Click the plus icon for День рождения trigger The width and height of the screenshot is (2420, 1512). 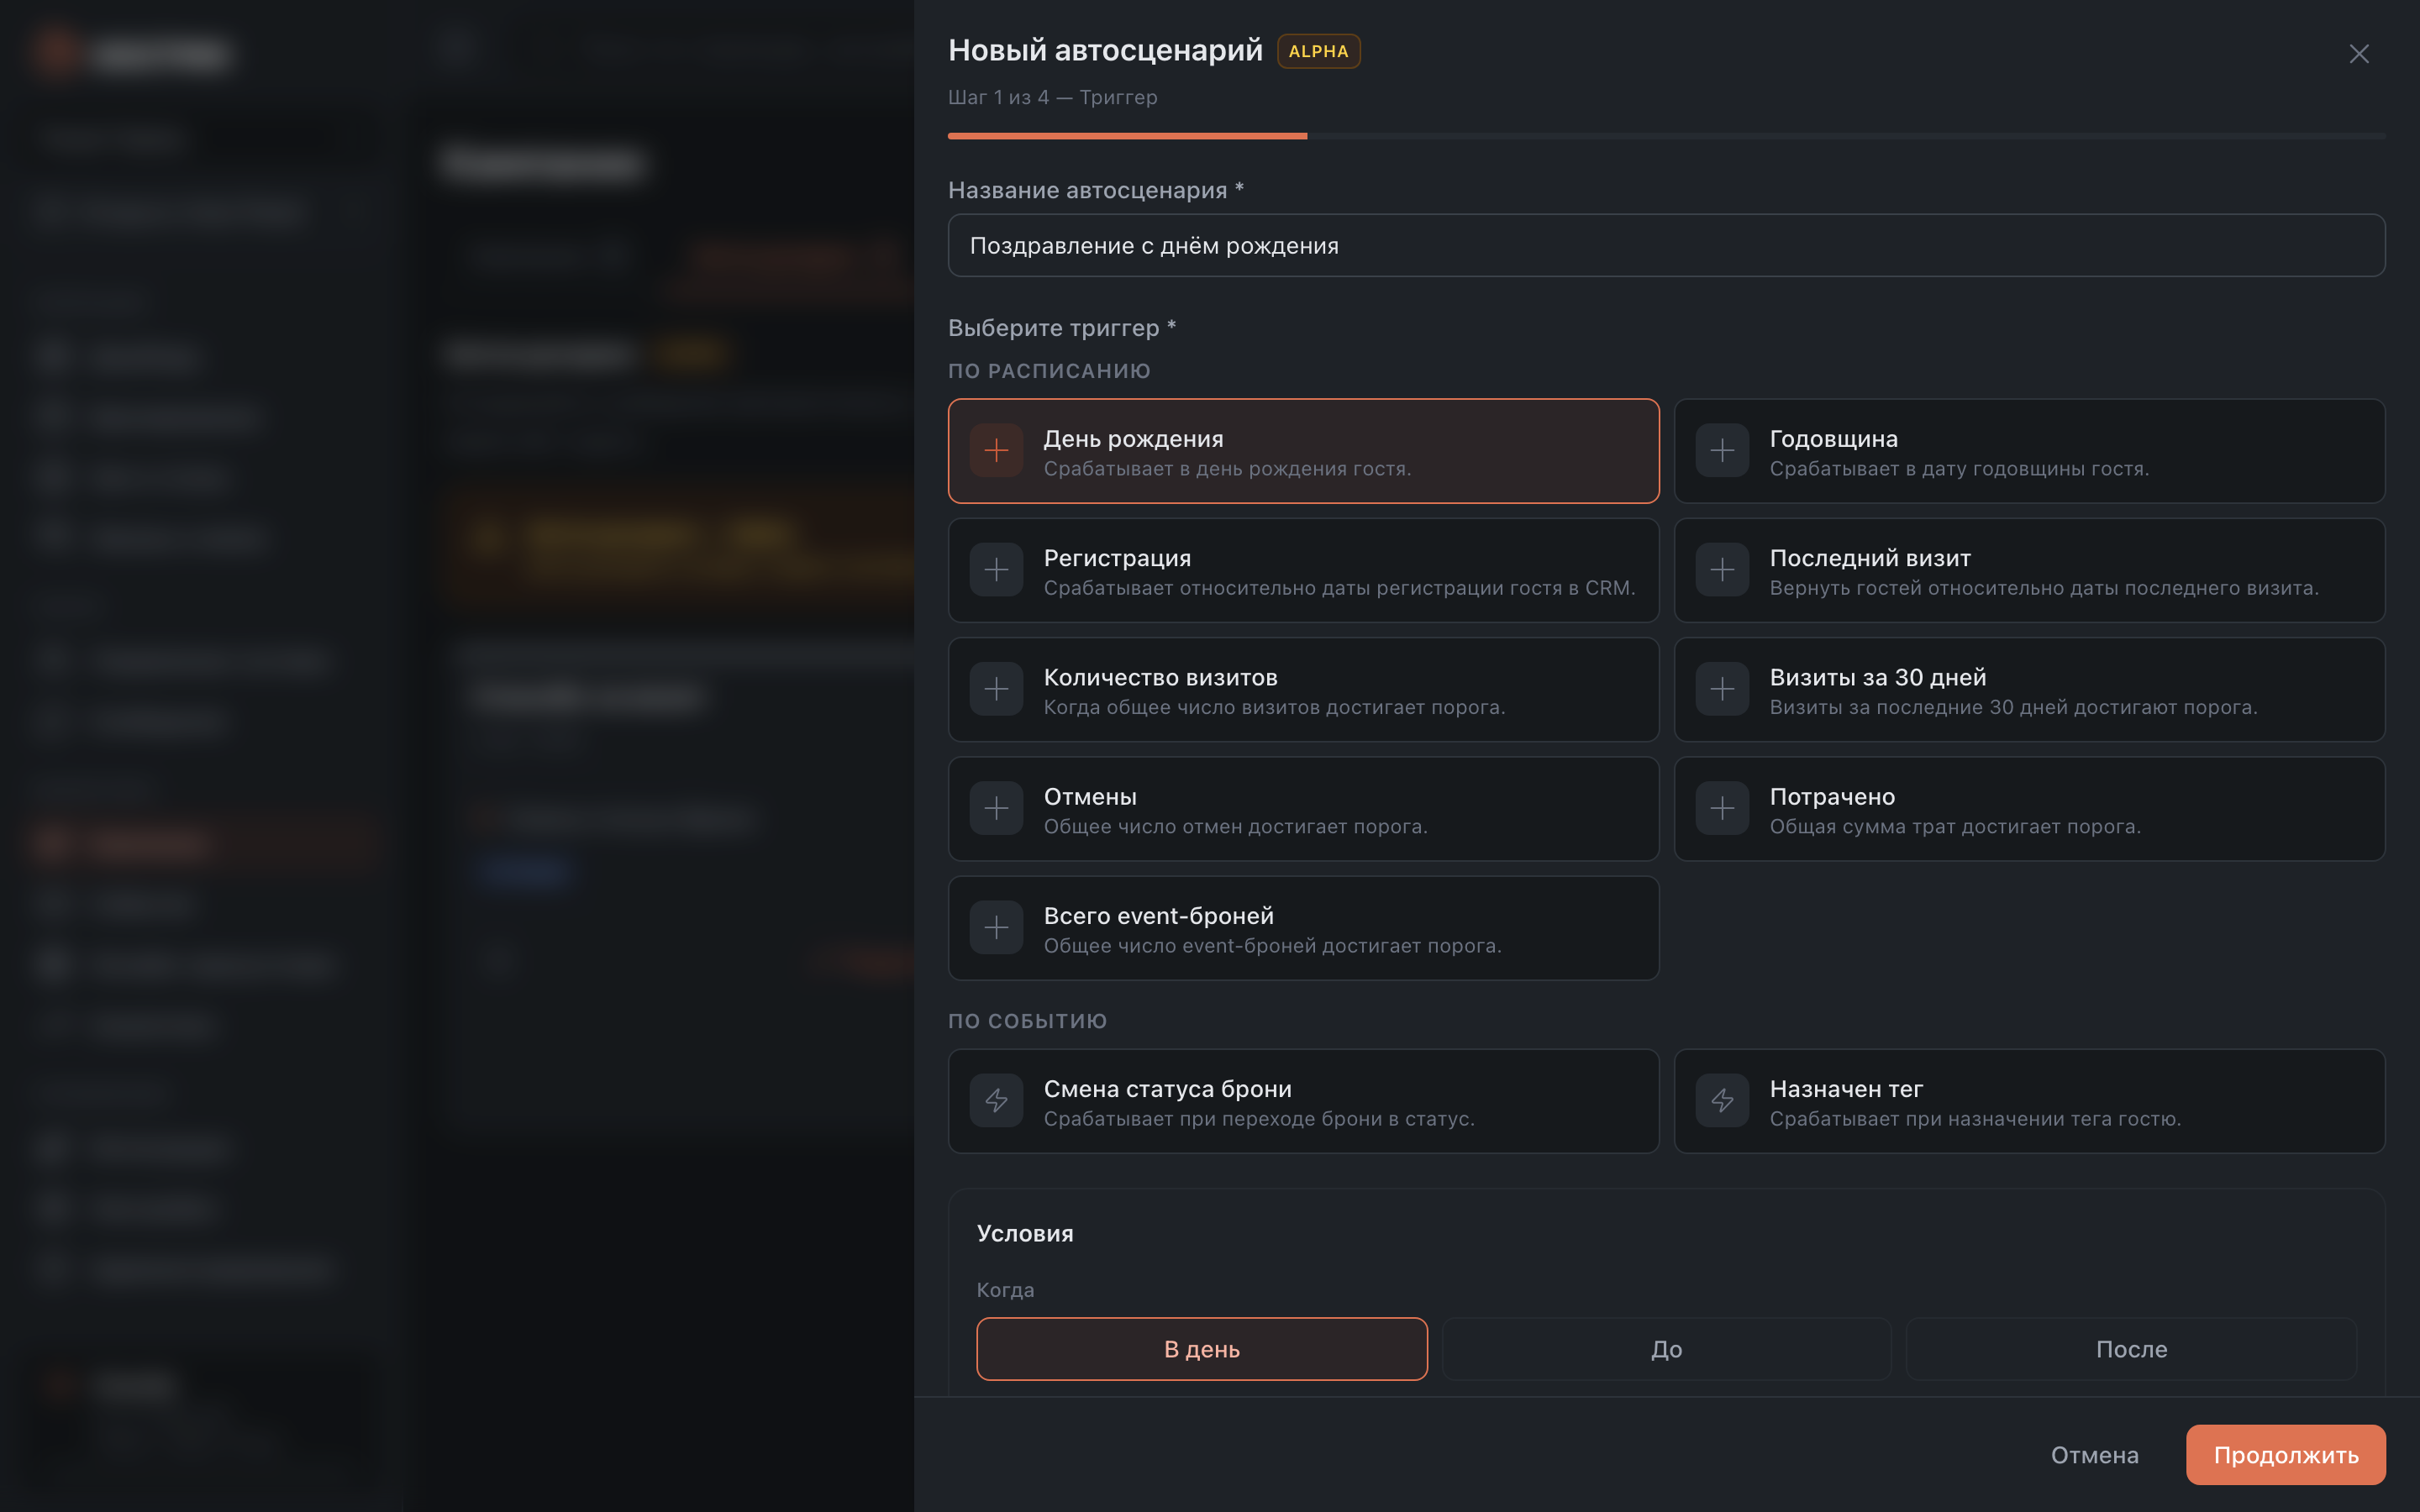996,451
